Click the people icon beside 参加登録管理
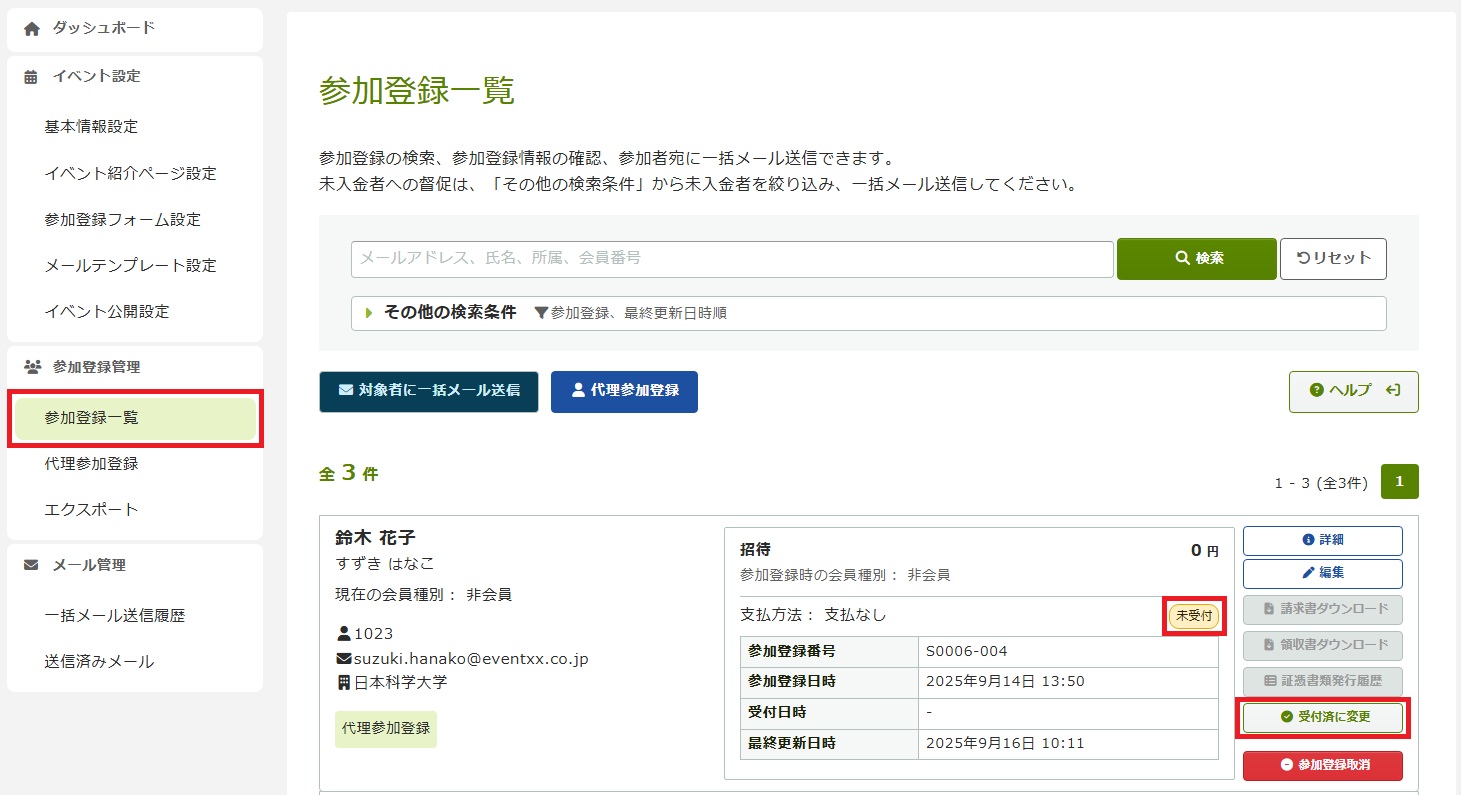 (32, 367)
